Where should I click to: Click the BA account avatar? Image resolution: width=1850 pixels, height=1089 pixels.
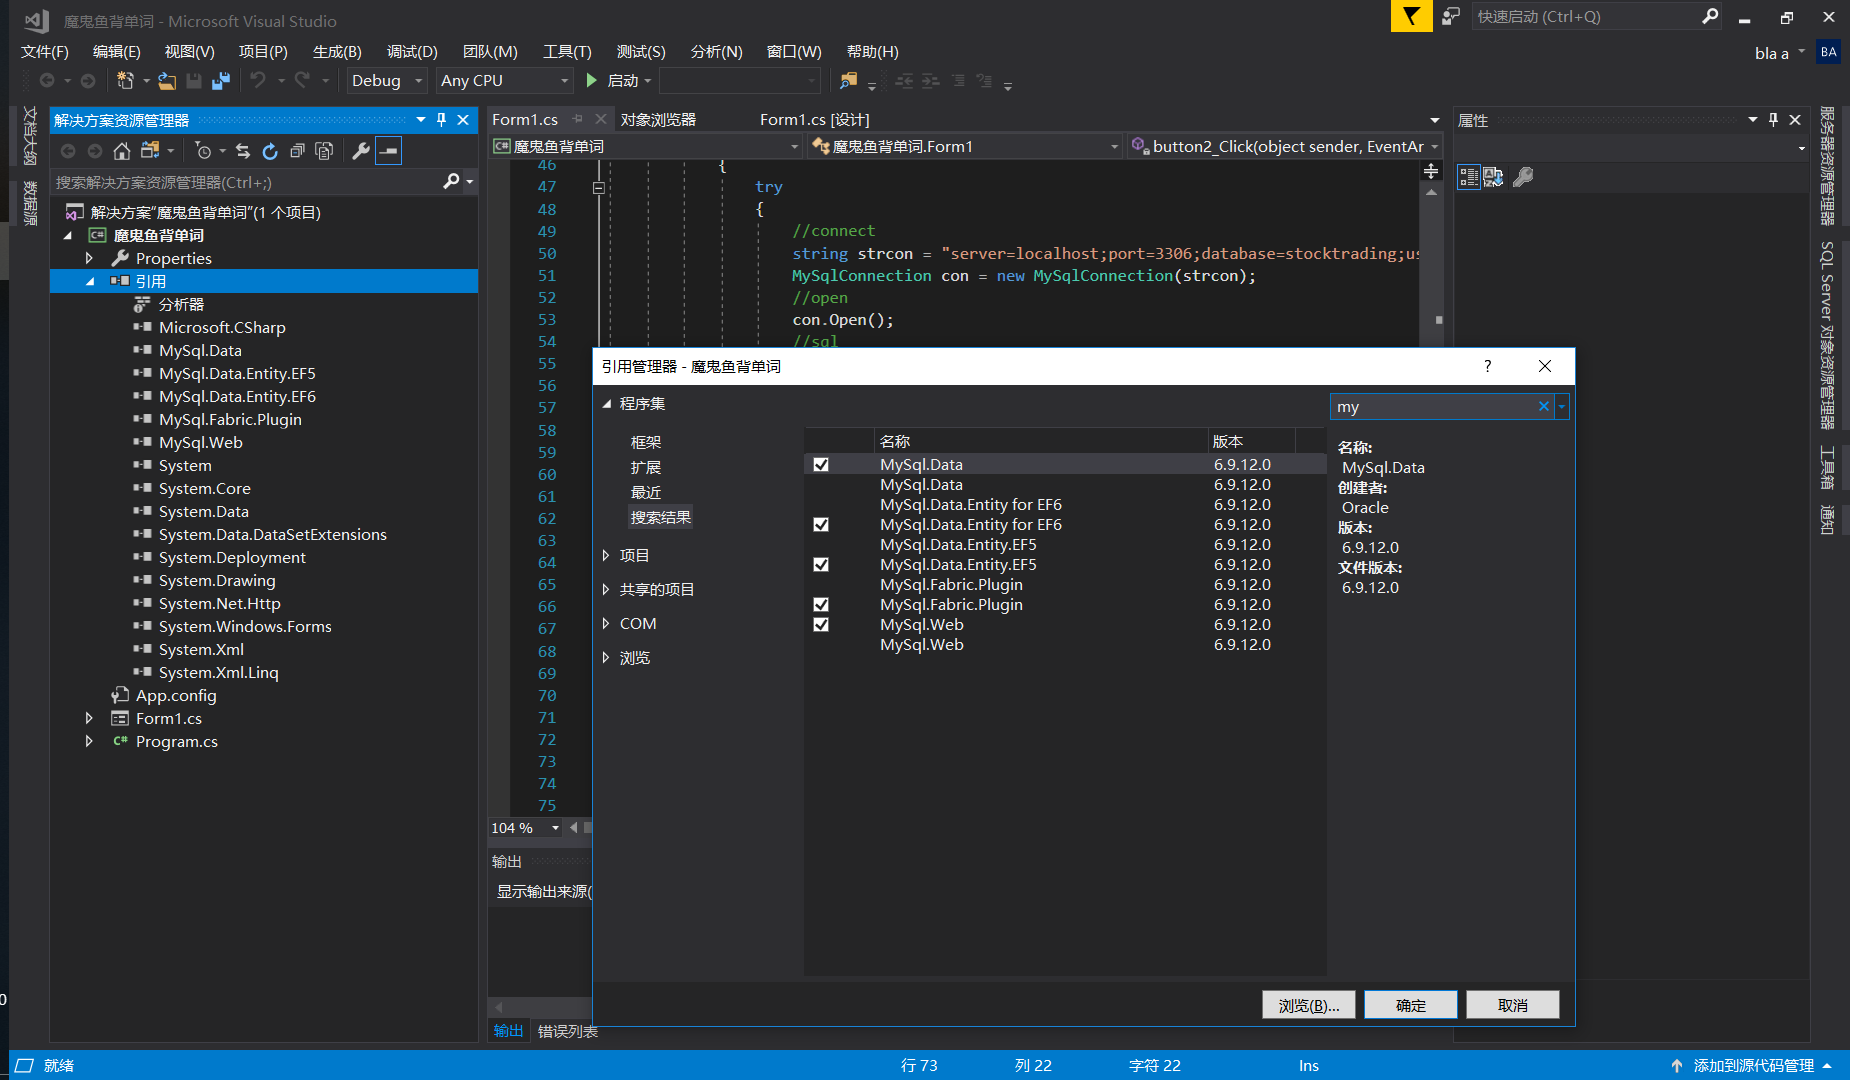1829,52
